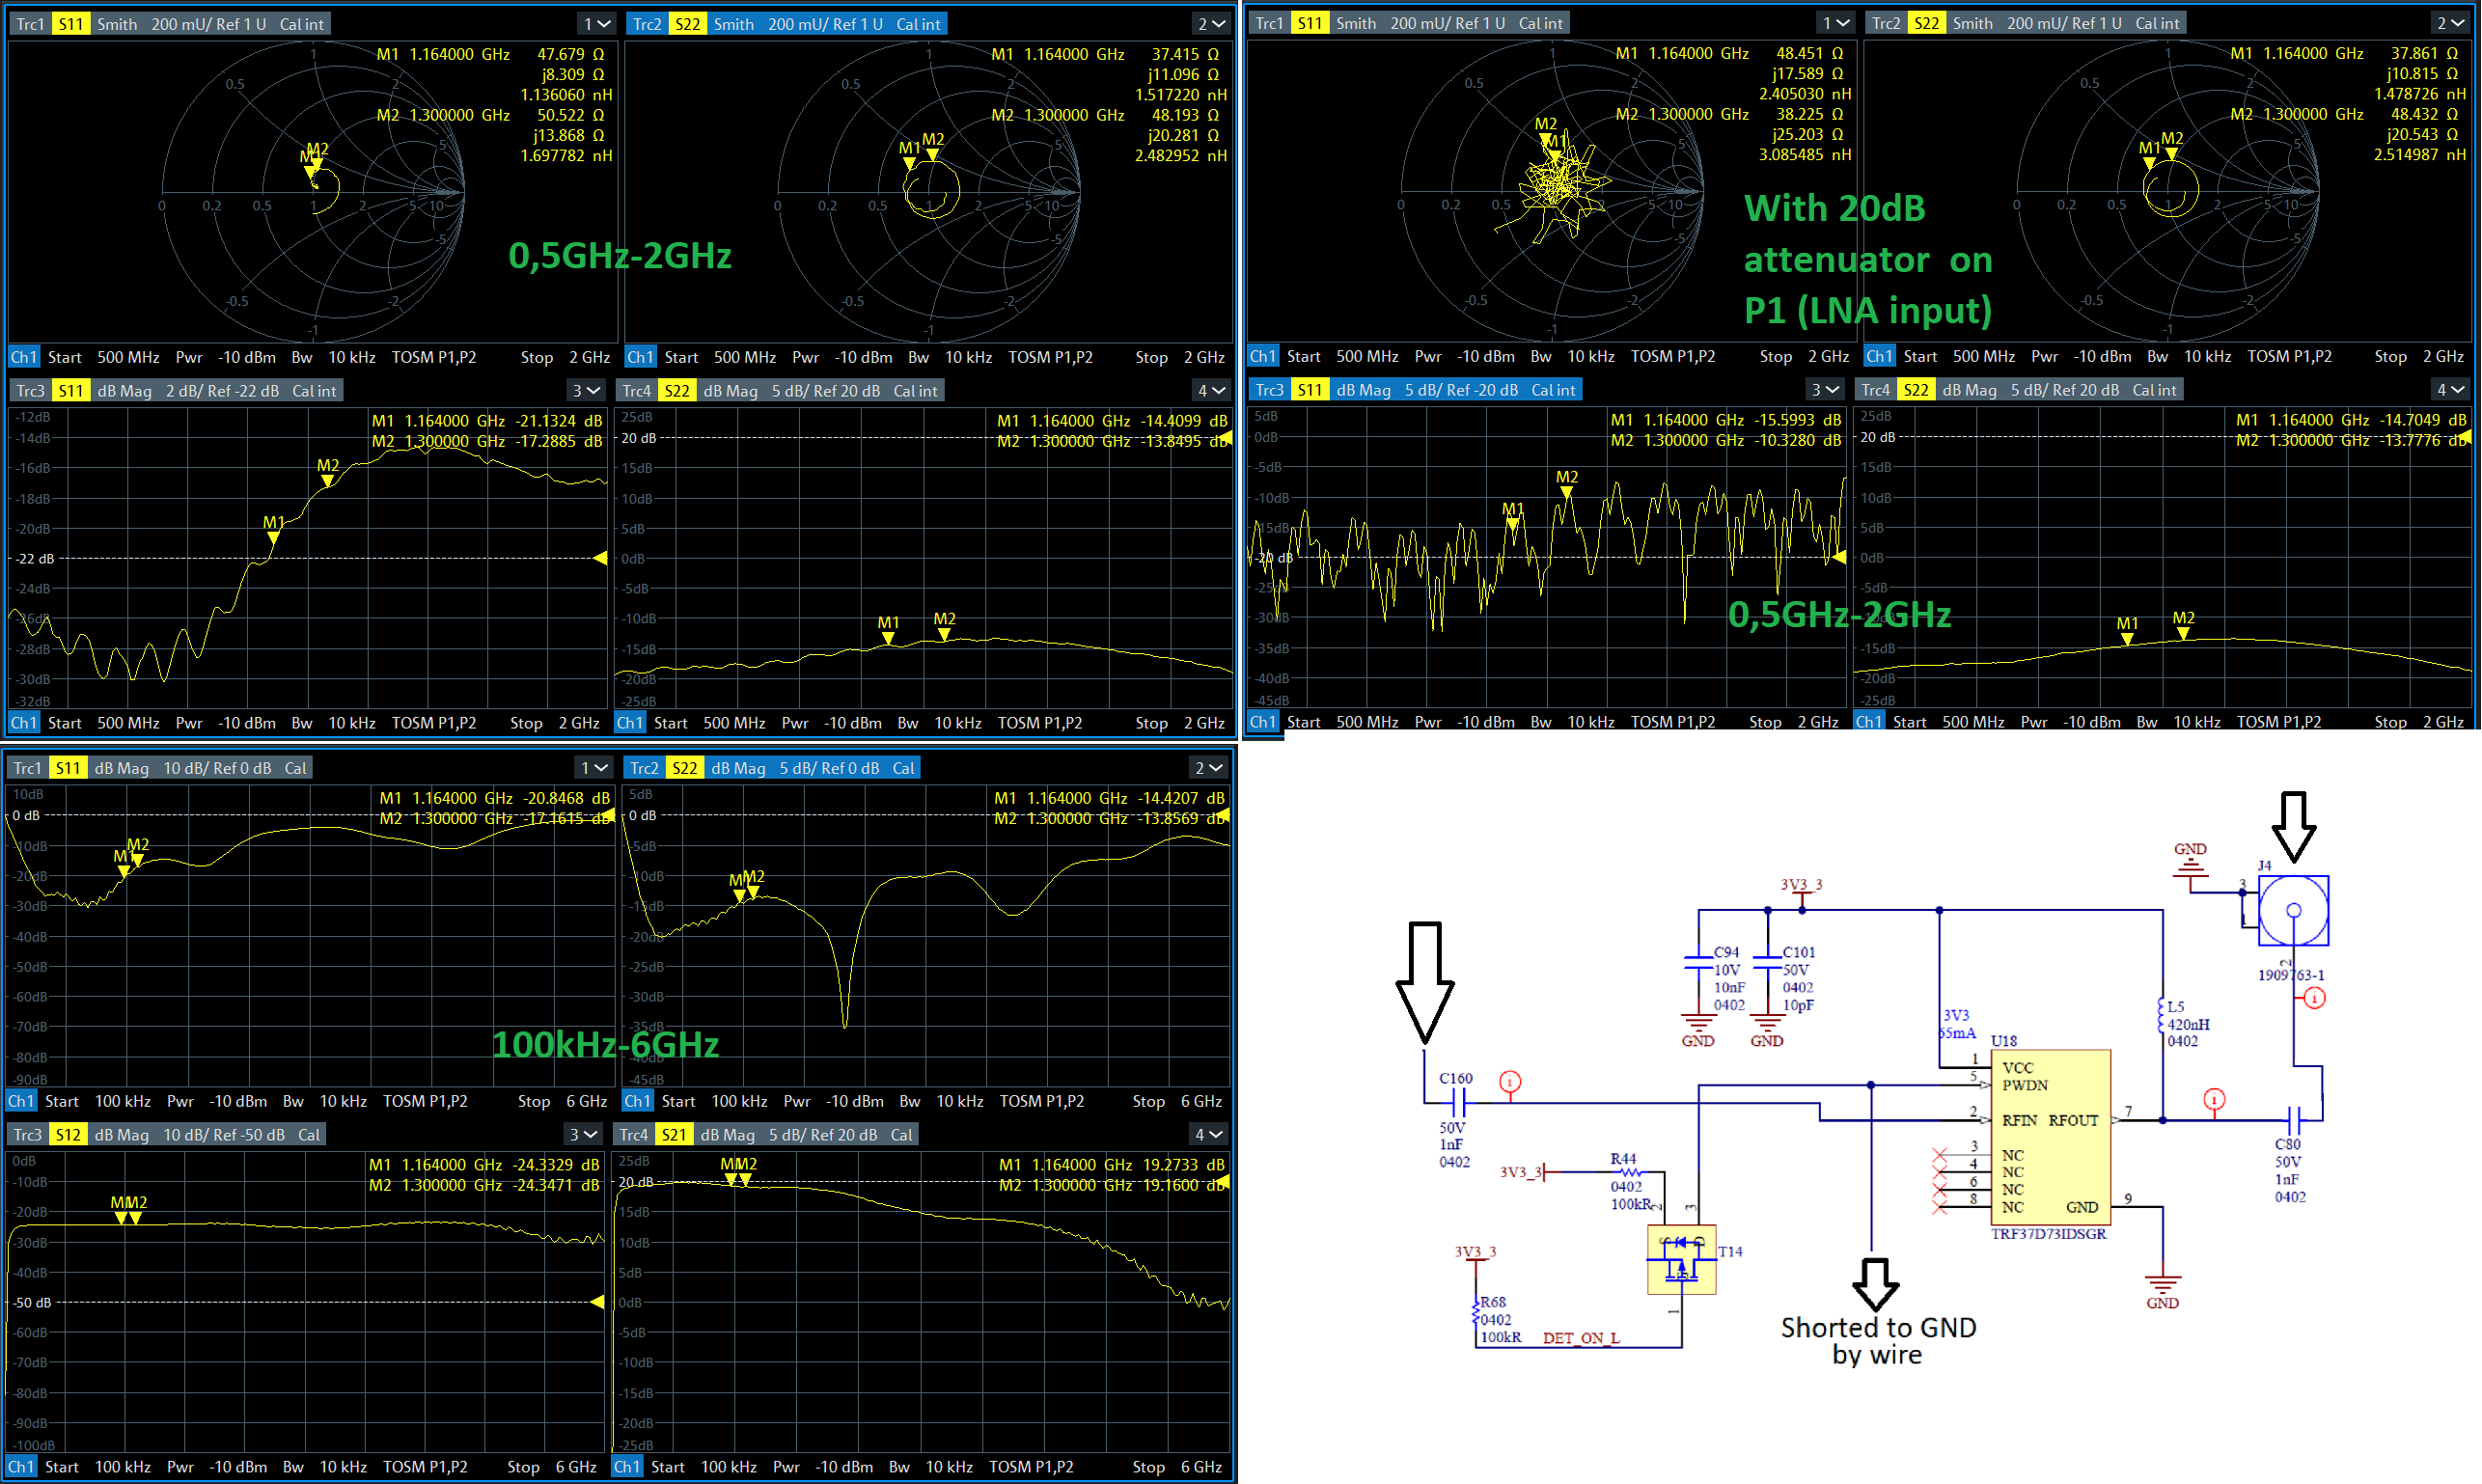The width and height of the screenshot is (2482, 1484).
Task: Open diagram 1 dropdown in the attenuator window
Action: point(1837,23)
